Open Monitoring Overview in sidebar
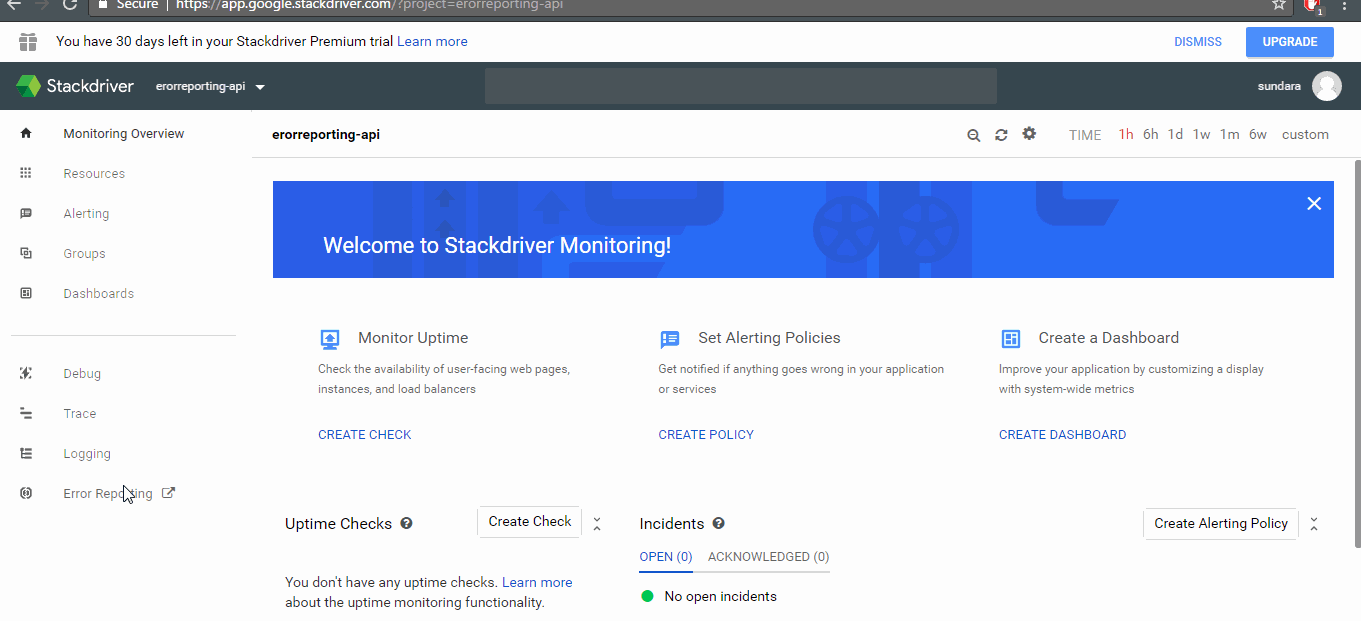1361x621 pixels. point(124,133)
